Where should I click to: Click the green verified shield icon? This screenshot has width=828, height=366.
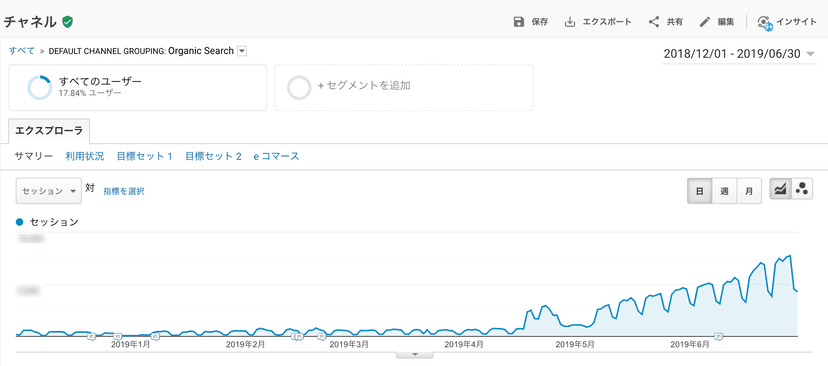(x=67, y=22)
